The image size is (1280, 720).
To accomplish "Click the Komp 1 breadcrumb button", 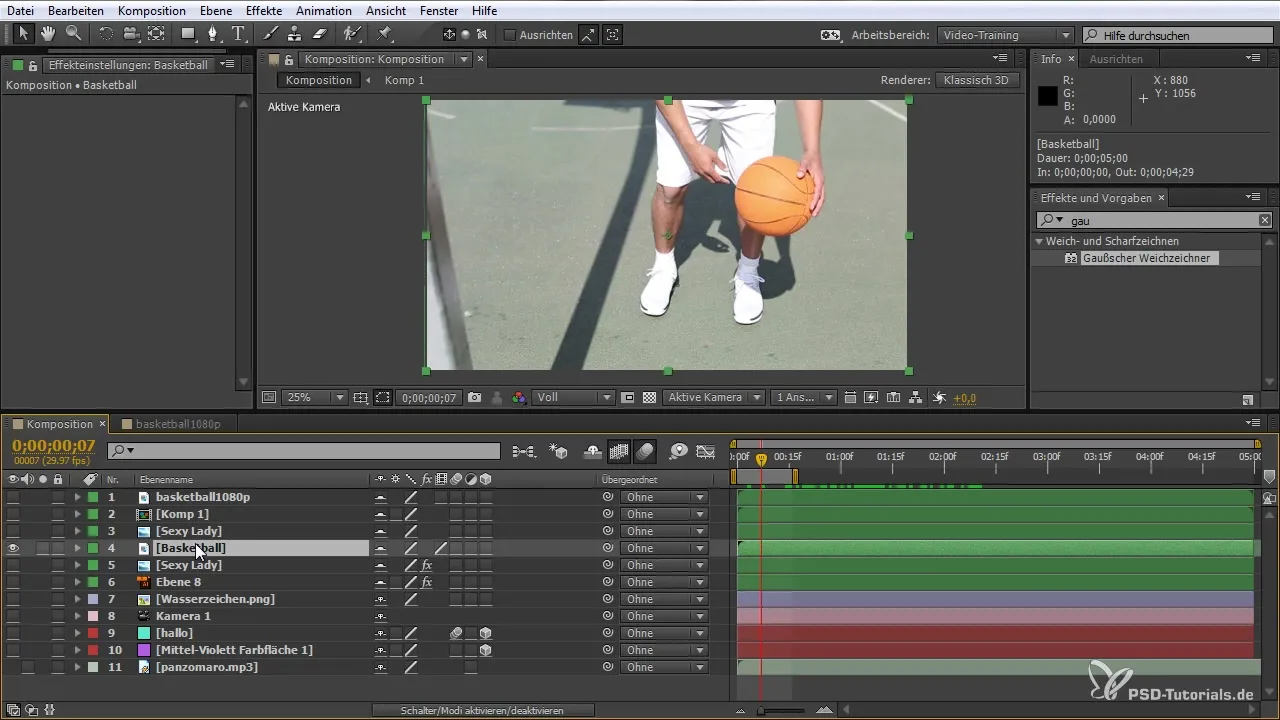I will coord(404,80).
